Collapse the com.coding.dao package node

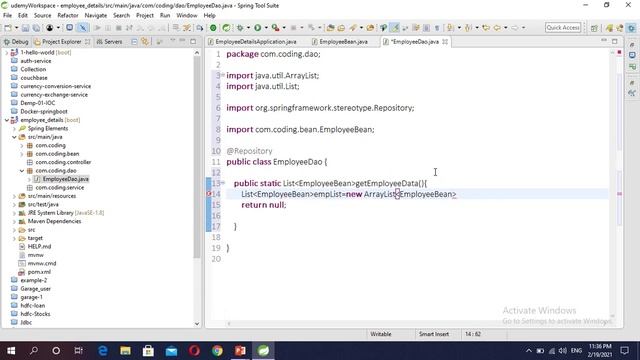coord(22,171)
